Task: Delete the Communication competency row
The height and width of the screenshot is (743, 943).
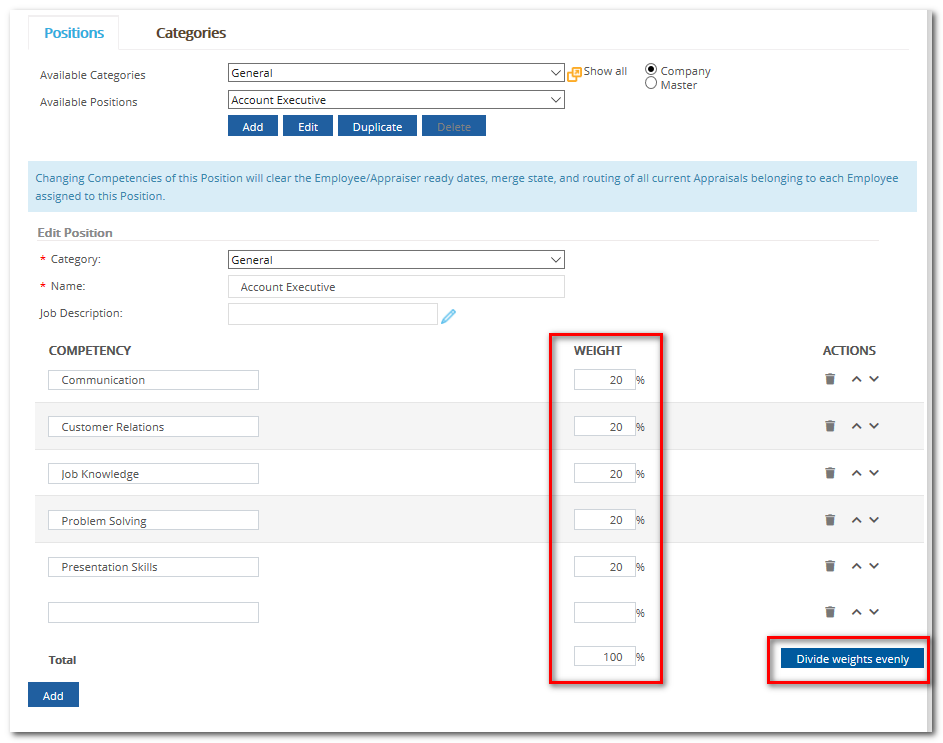Action: (829, 379)
